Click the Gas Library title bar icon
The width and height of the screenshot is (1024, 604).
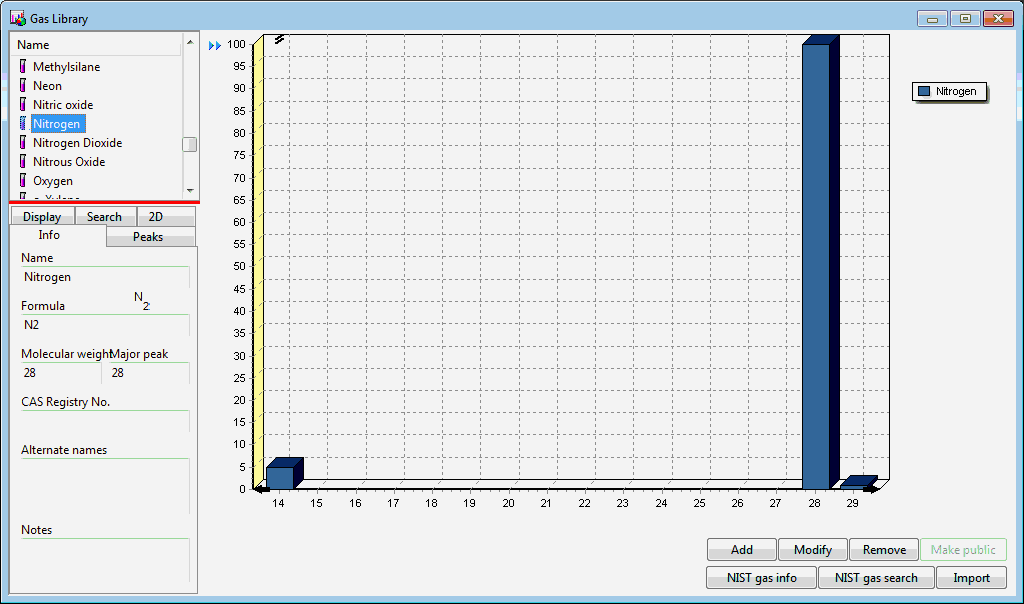(x=18, y=18)
